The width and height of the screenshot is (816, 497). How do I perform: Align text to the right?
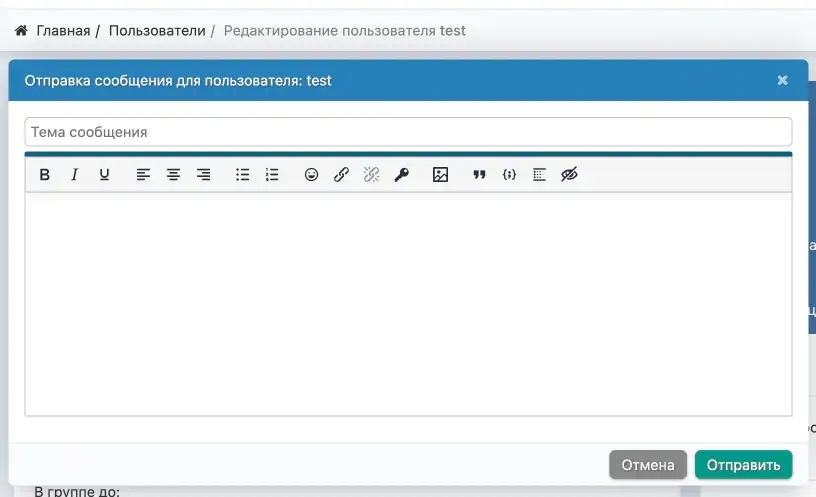point(203,174)
